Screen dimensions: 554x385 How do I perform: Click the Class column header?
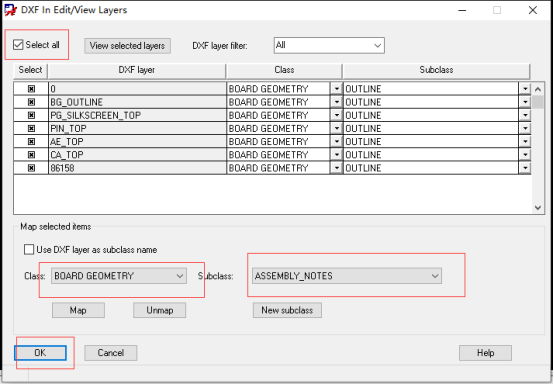284,70
